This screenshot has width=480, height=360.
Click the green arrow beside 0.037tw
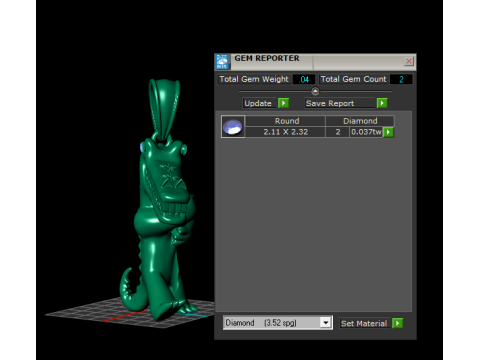coord(388,132)
